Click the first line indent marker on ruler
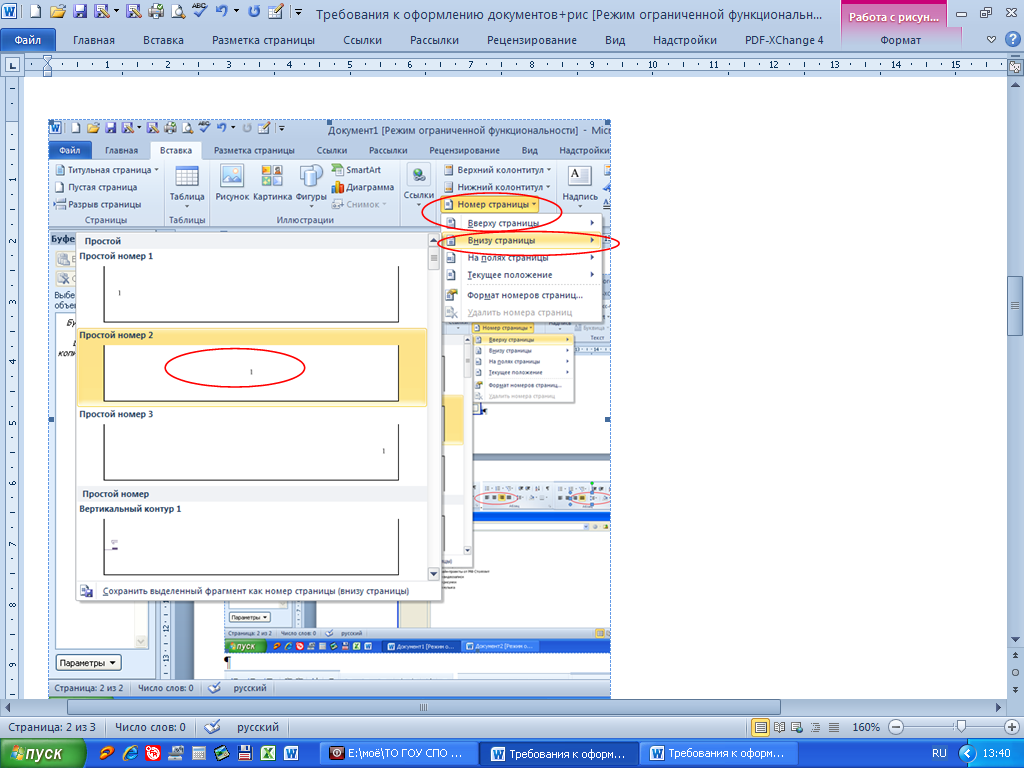Screen dimensions: 1024x768 [x=47, y=60]
